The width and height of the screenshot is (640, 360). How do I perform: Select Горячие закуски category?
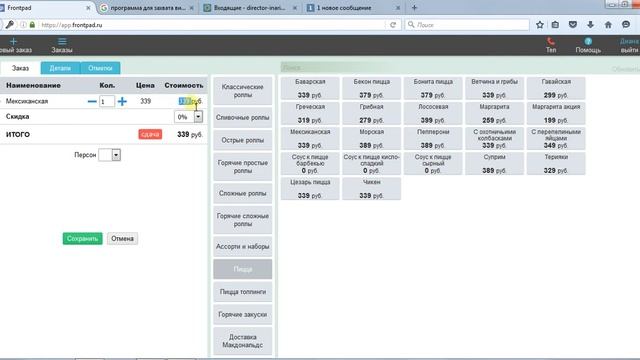tap(242, 314)
